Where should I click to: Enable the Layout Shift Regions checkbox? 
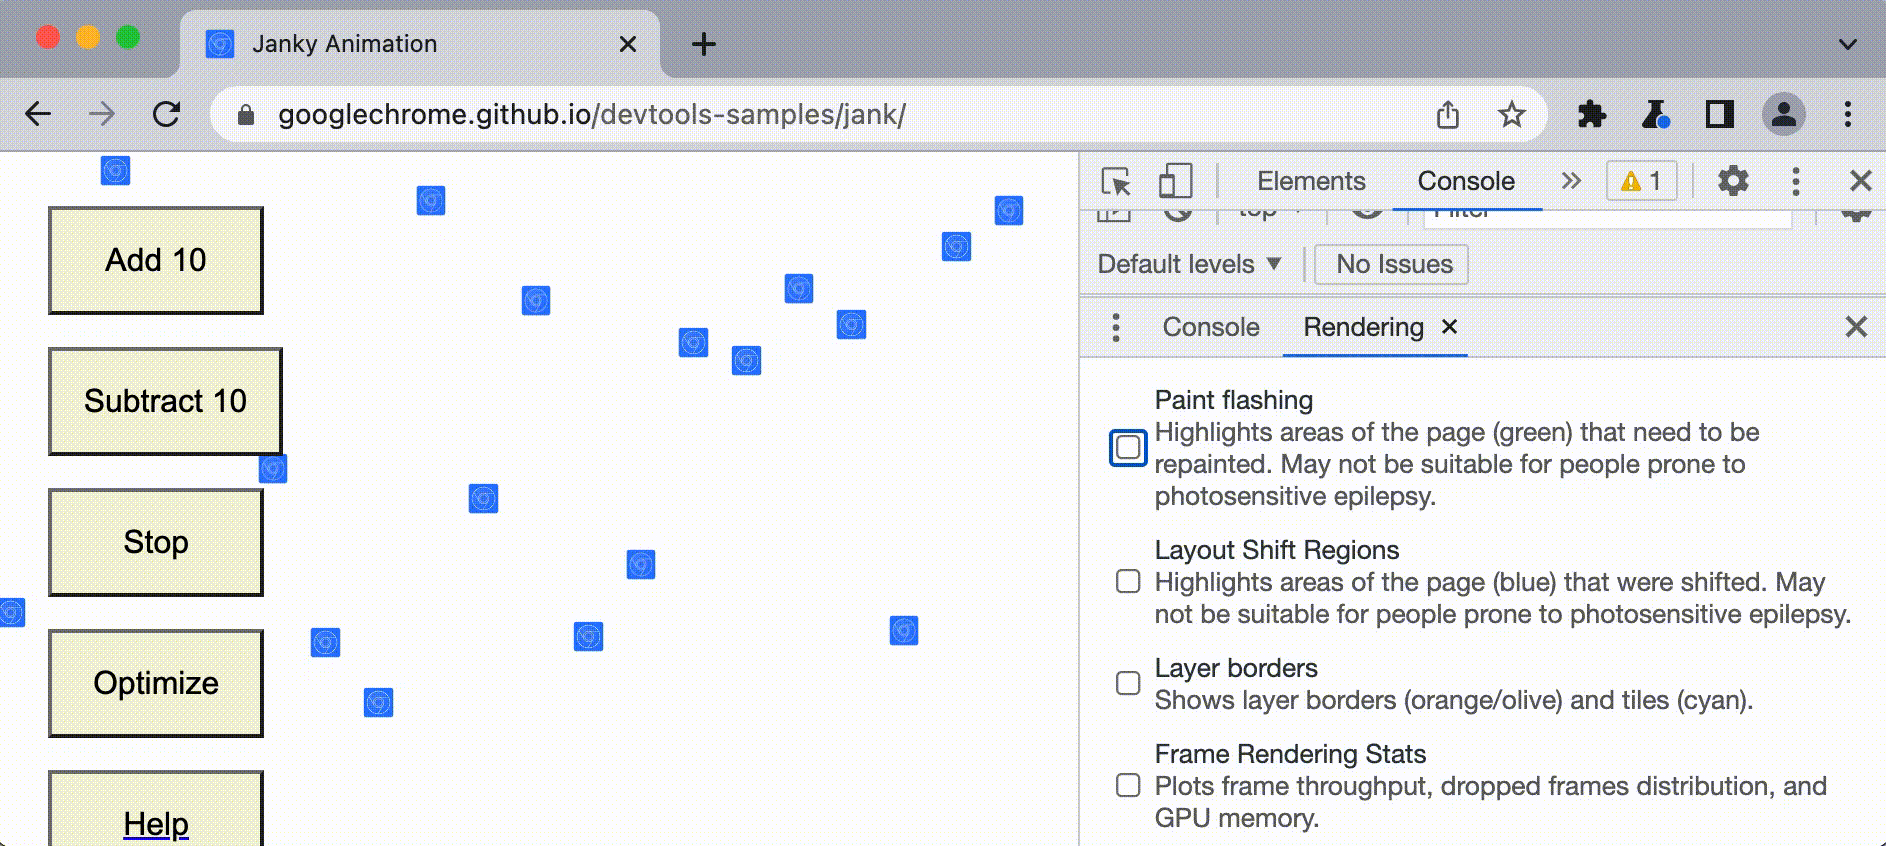click(x=1128, y=581)
